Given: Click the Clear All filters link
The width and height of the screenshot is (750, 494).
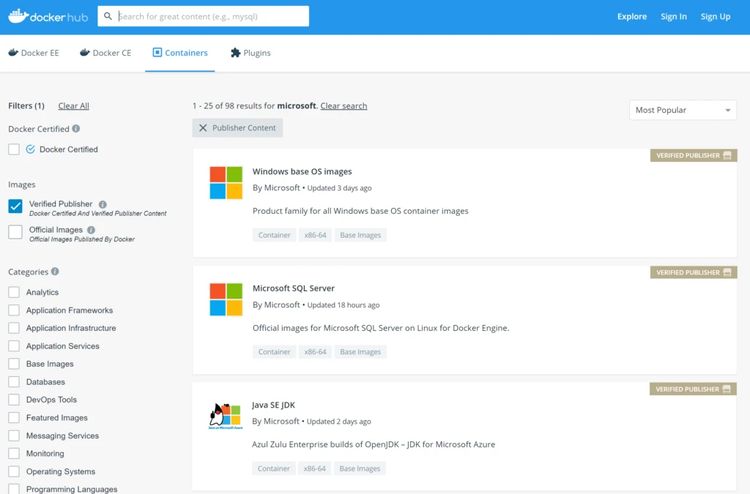Looking at the screenshot, I should click(x=73, y=106).
